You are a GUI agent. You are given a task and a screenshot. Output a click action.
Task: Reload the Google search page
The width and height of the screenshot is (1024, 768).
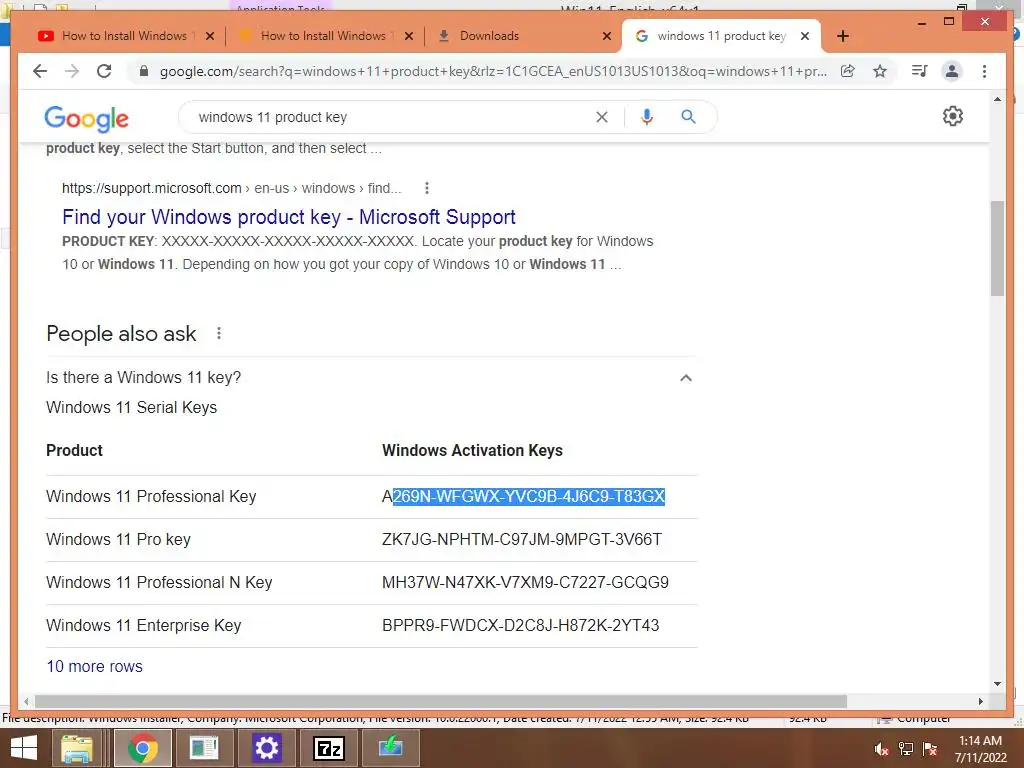(104, 71)
